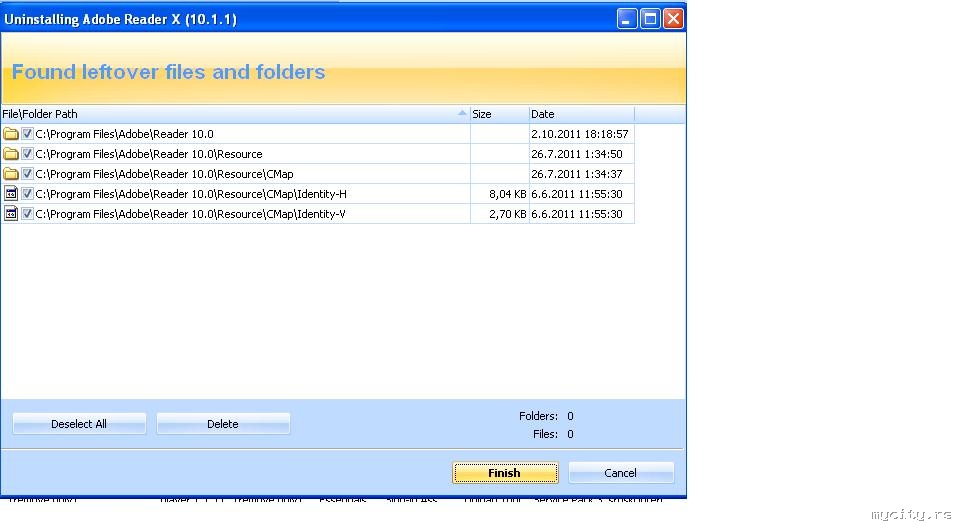959x527 pixels.
Task: Uncheck the Identity-H file checkbox
Action: tap(27, 194)
